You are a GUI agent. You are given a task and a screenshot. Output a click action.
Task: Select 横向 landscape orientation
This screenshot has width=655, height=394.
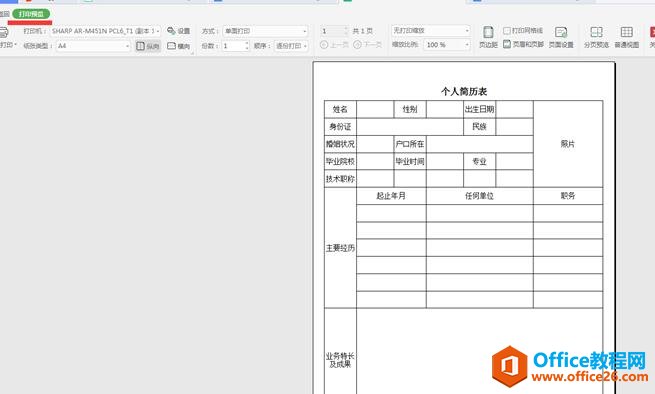(x=179, y=46)
